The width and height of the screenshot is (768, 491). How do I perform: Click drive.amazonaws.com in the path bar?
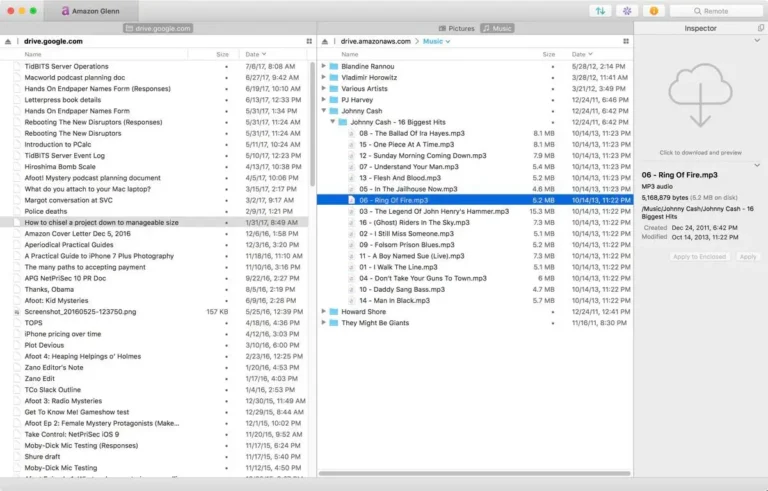376,42
